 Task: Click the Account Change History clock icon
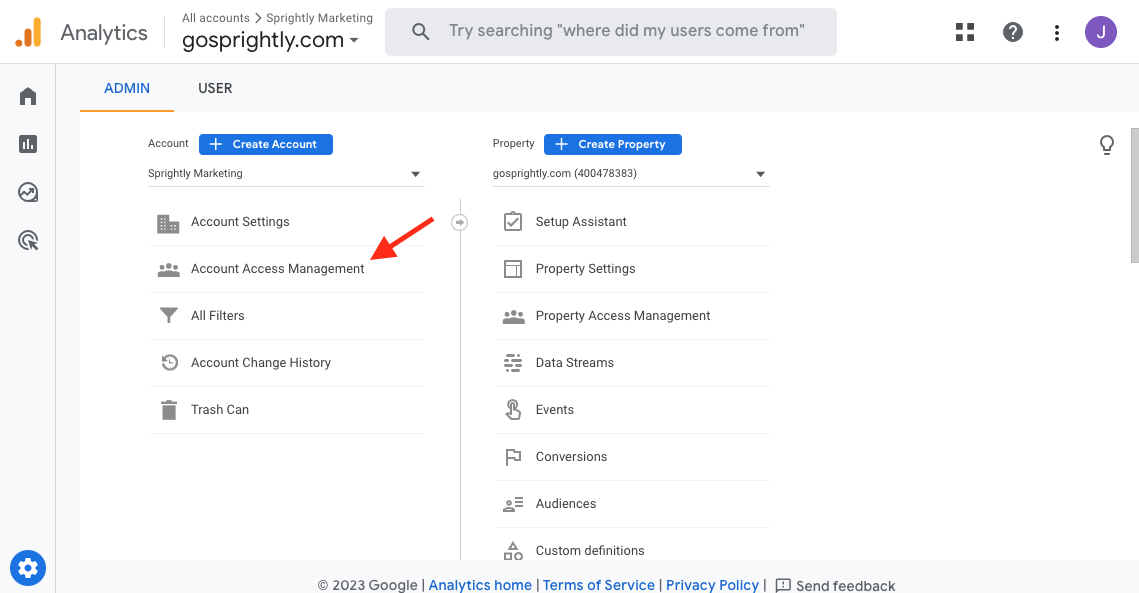pos(169,362)
